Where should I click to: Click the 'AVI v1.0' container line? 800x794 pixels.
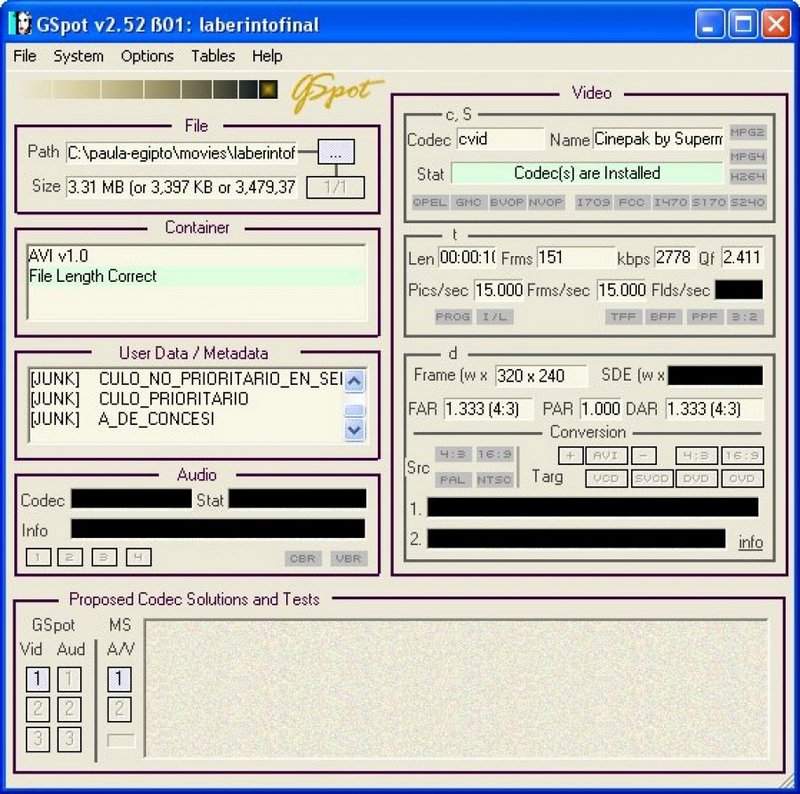point(196,256)
